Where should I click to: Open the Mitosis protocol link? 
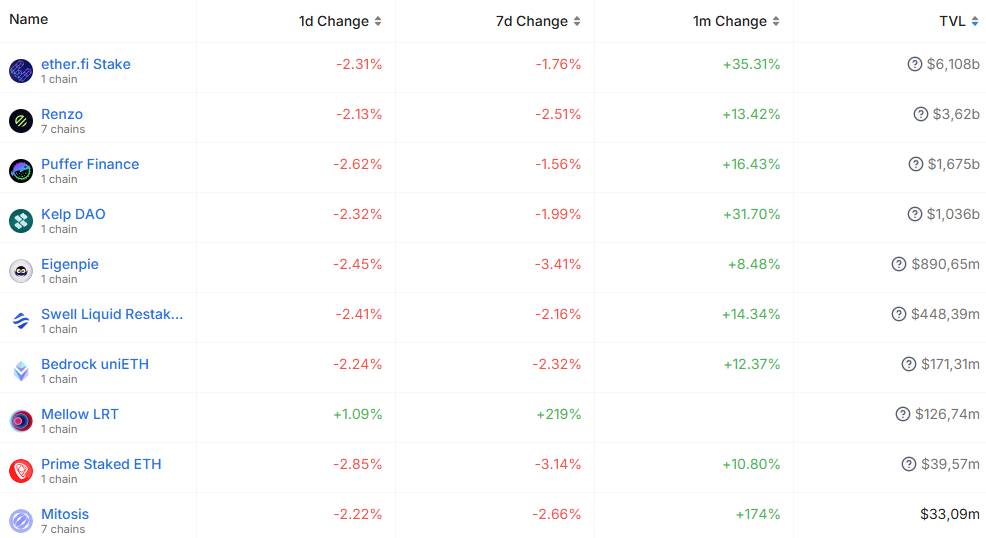coord(65,514)
